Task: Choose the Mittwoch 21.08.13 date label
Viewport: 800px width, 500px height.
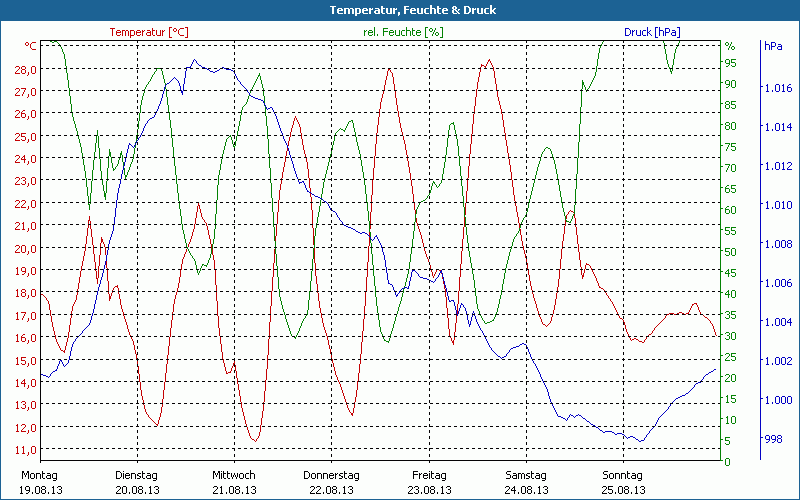Action: [x=234, y=482]
